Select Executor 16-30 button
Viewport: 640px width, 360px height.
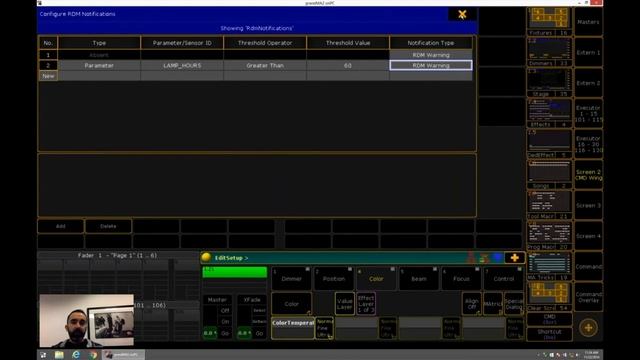point(588,144)
